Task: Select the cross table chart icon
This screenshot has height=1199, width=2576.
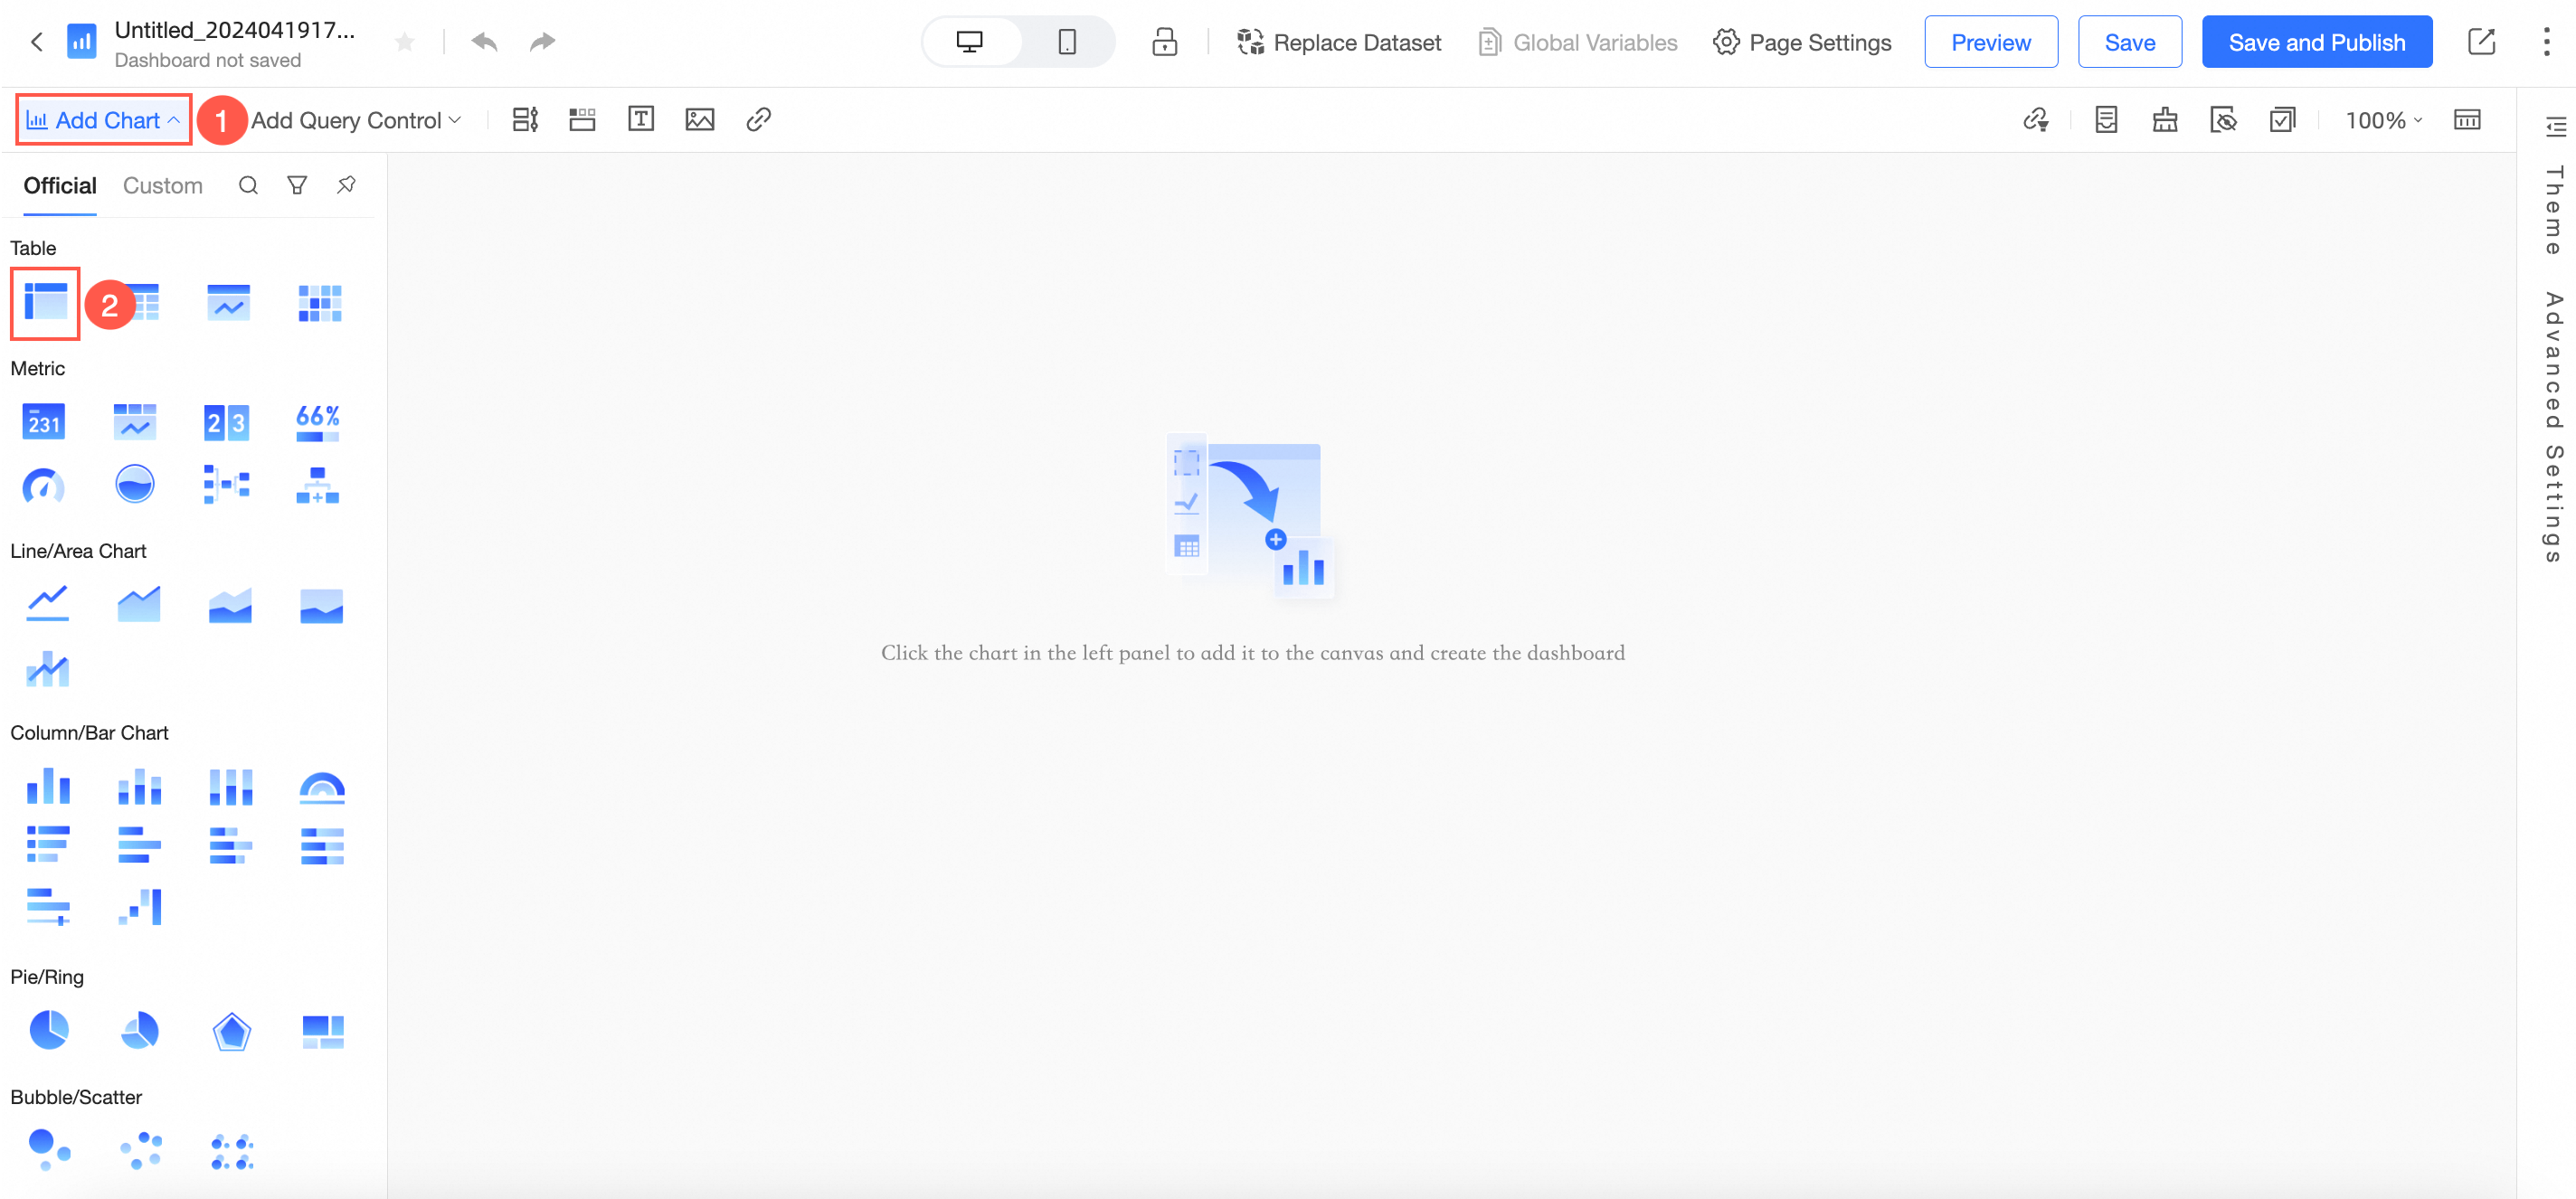Action: click(45, 302)
